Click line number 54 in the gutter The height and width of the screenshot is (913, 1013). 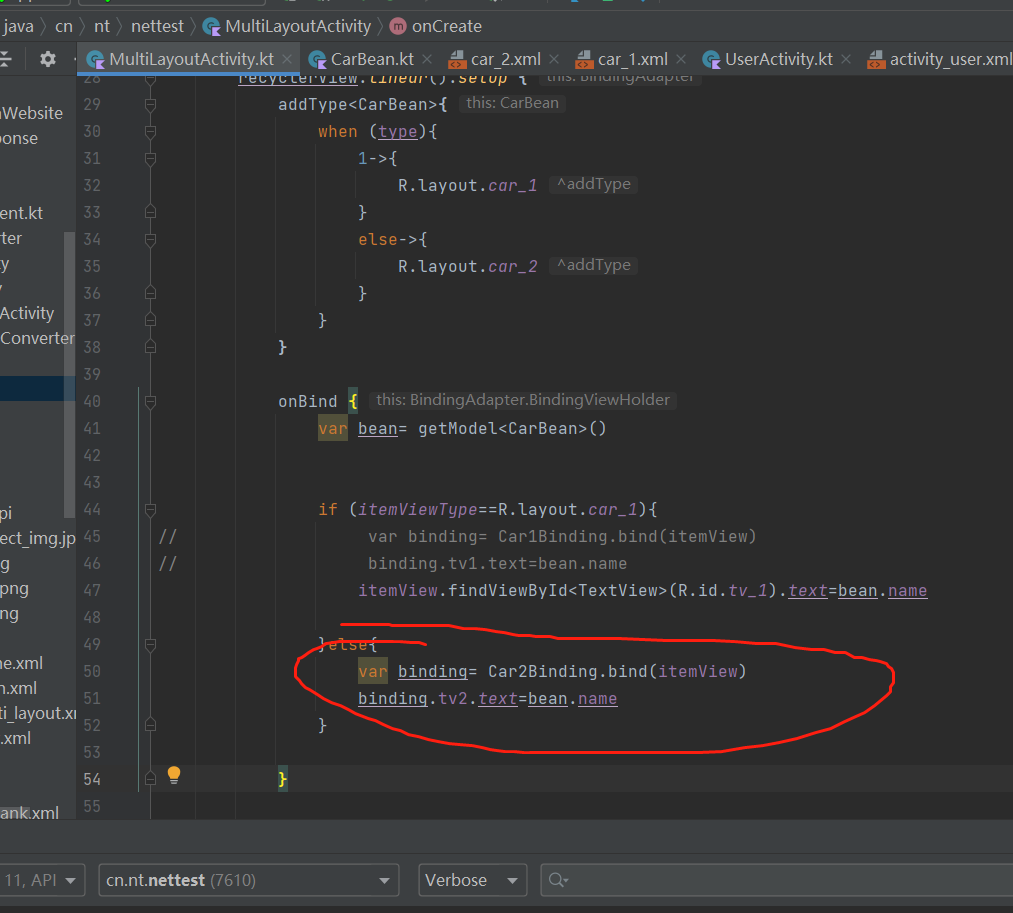[x=92, y=779]
